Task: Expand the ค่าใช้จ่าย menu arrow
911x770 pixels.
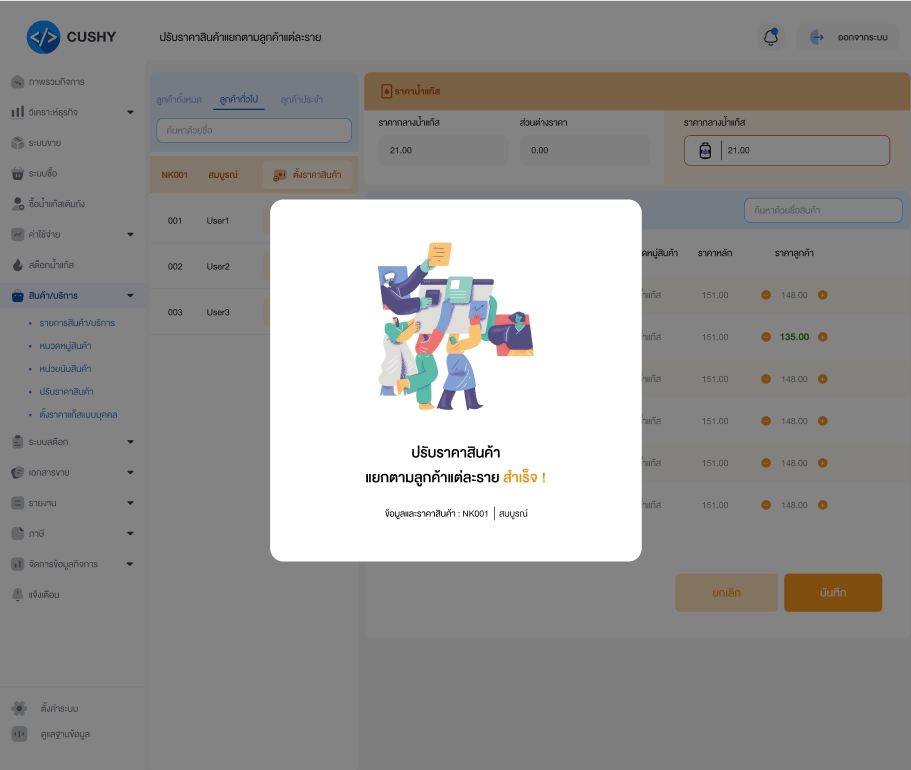Action: (x=130, y=234)
